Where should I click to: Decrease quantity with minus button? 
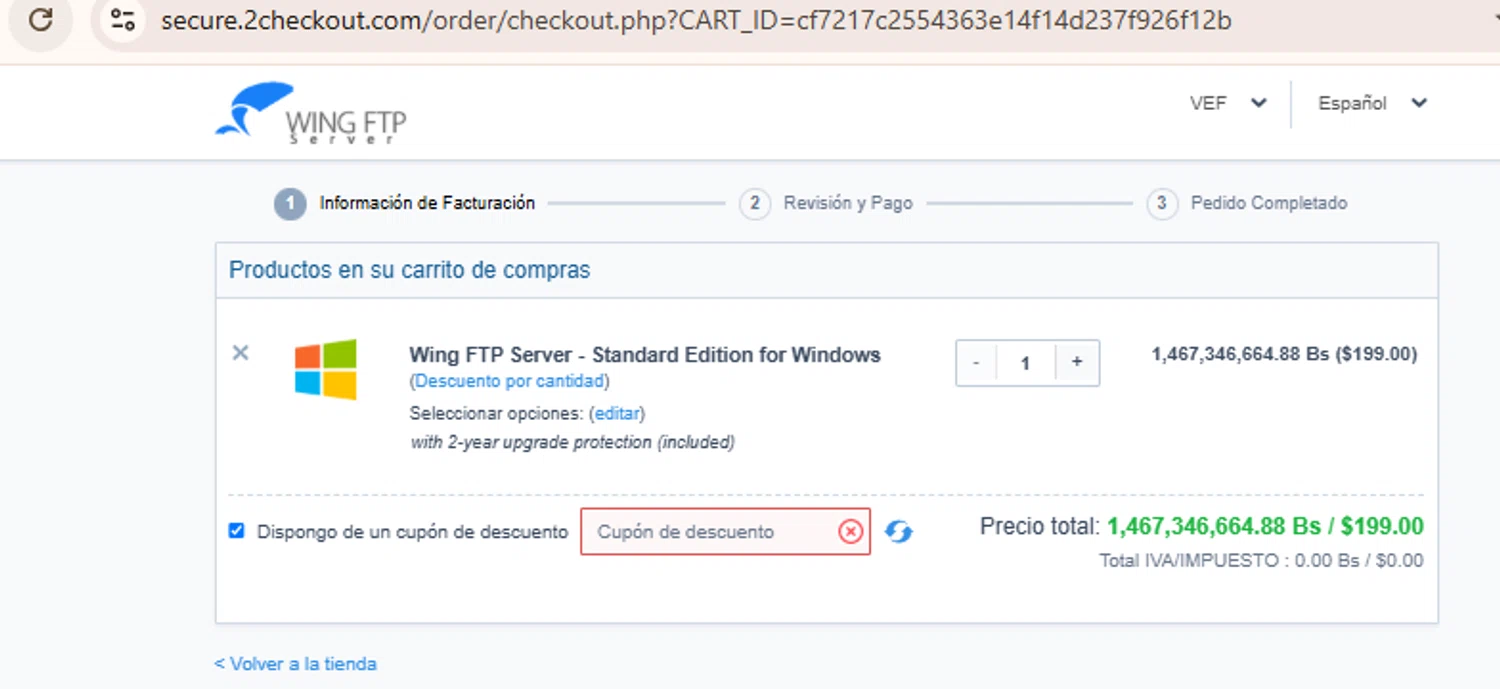pos(976,363)
